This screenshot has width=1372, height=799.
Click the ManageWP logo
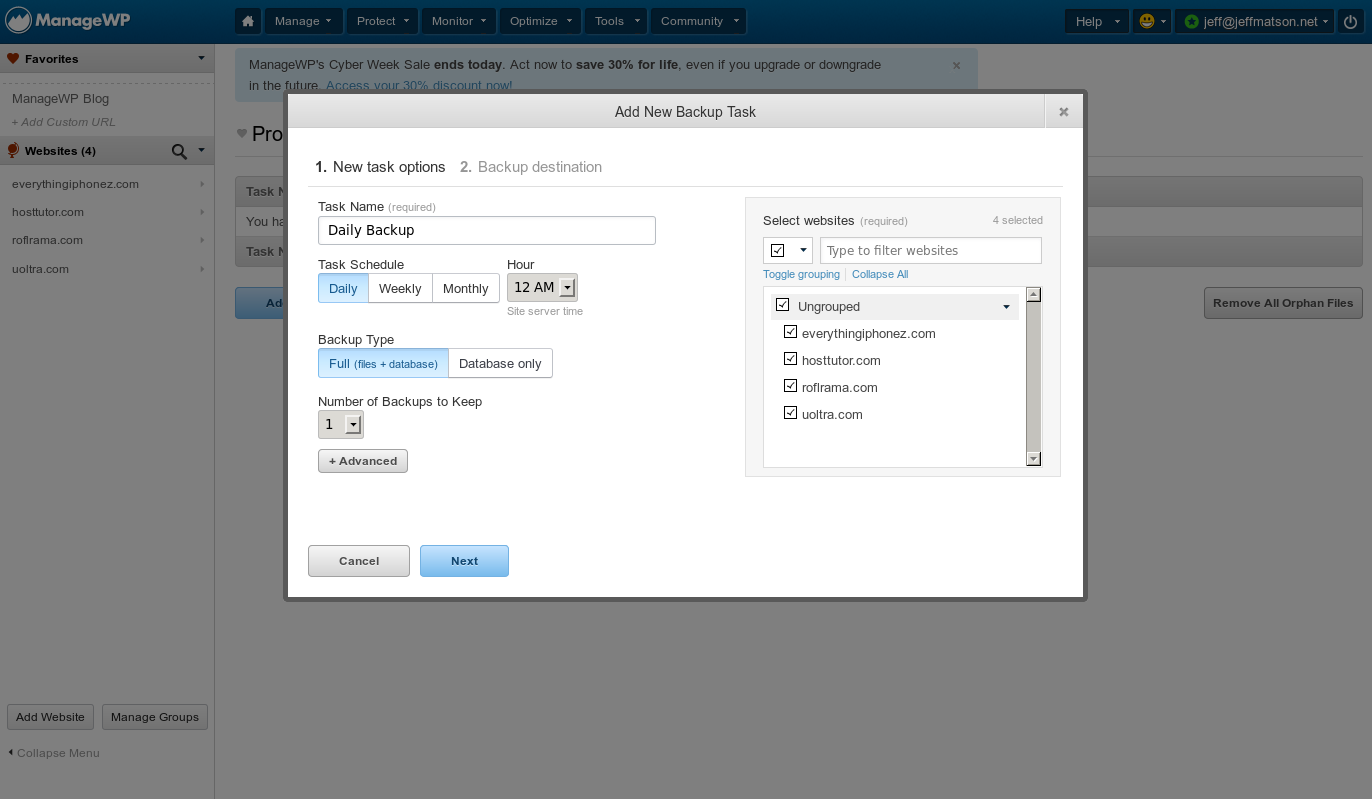[68, 20]
